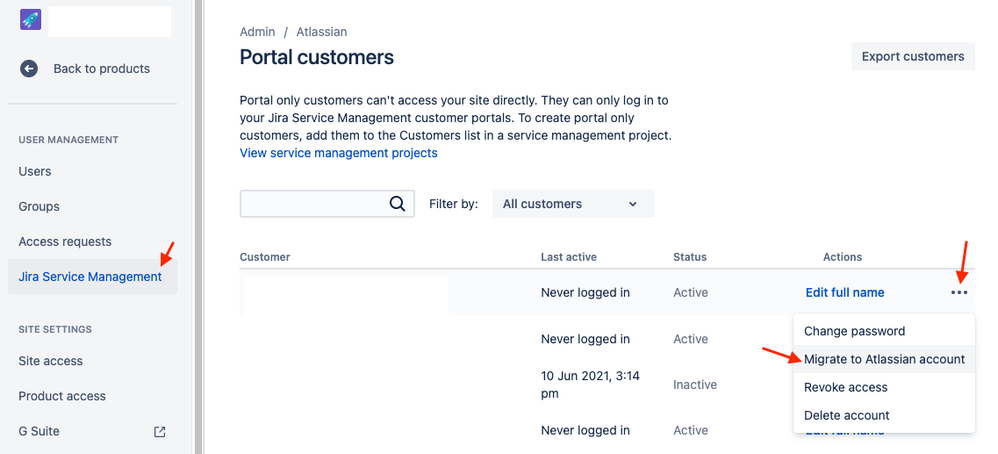Viewport: 998px width, 454px height.
Task: Open Users in sidebar
Action: click(35, 171)
